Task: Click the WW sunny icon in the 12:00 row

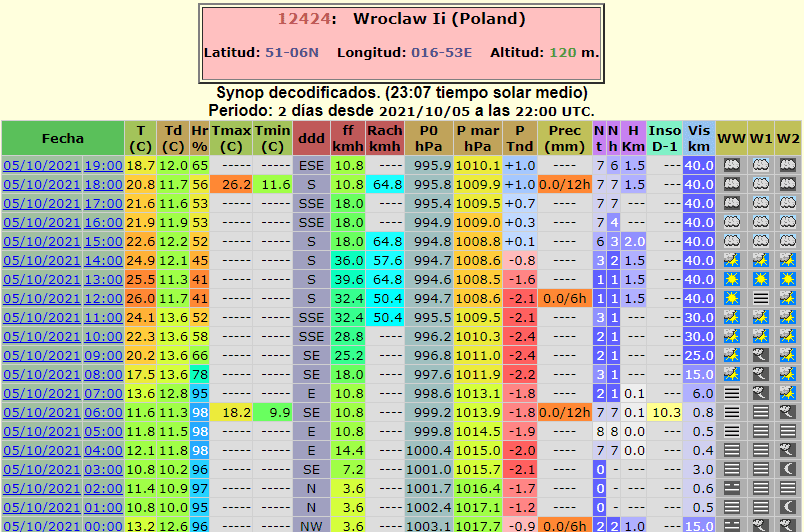Action: tap(732, 298)
